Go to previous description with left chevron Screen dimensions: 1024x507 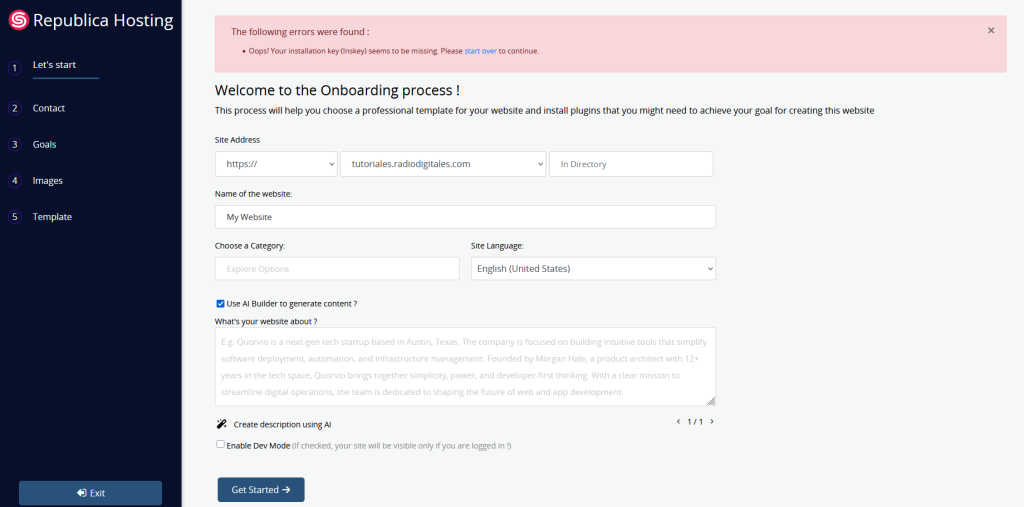pyautogui.click(x=679, y=422)
